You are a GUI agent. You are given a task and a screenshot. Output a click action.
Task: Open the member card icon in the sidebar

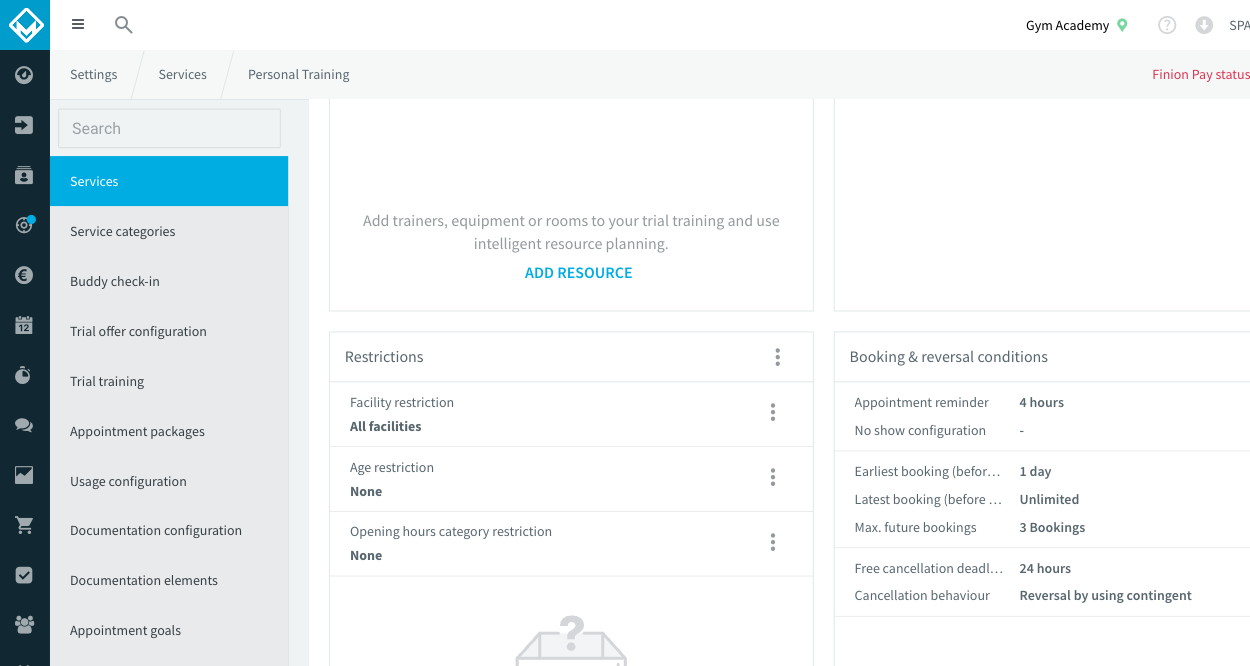tap(25, 175)
